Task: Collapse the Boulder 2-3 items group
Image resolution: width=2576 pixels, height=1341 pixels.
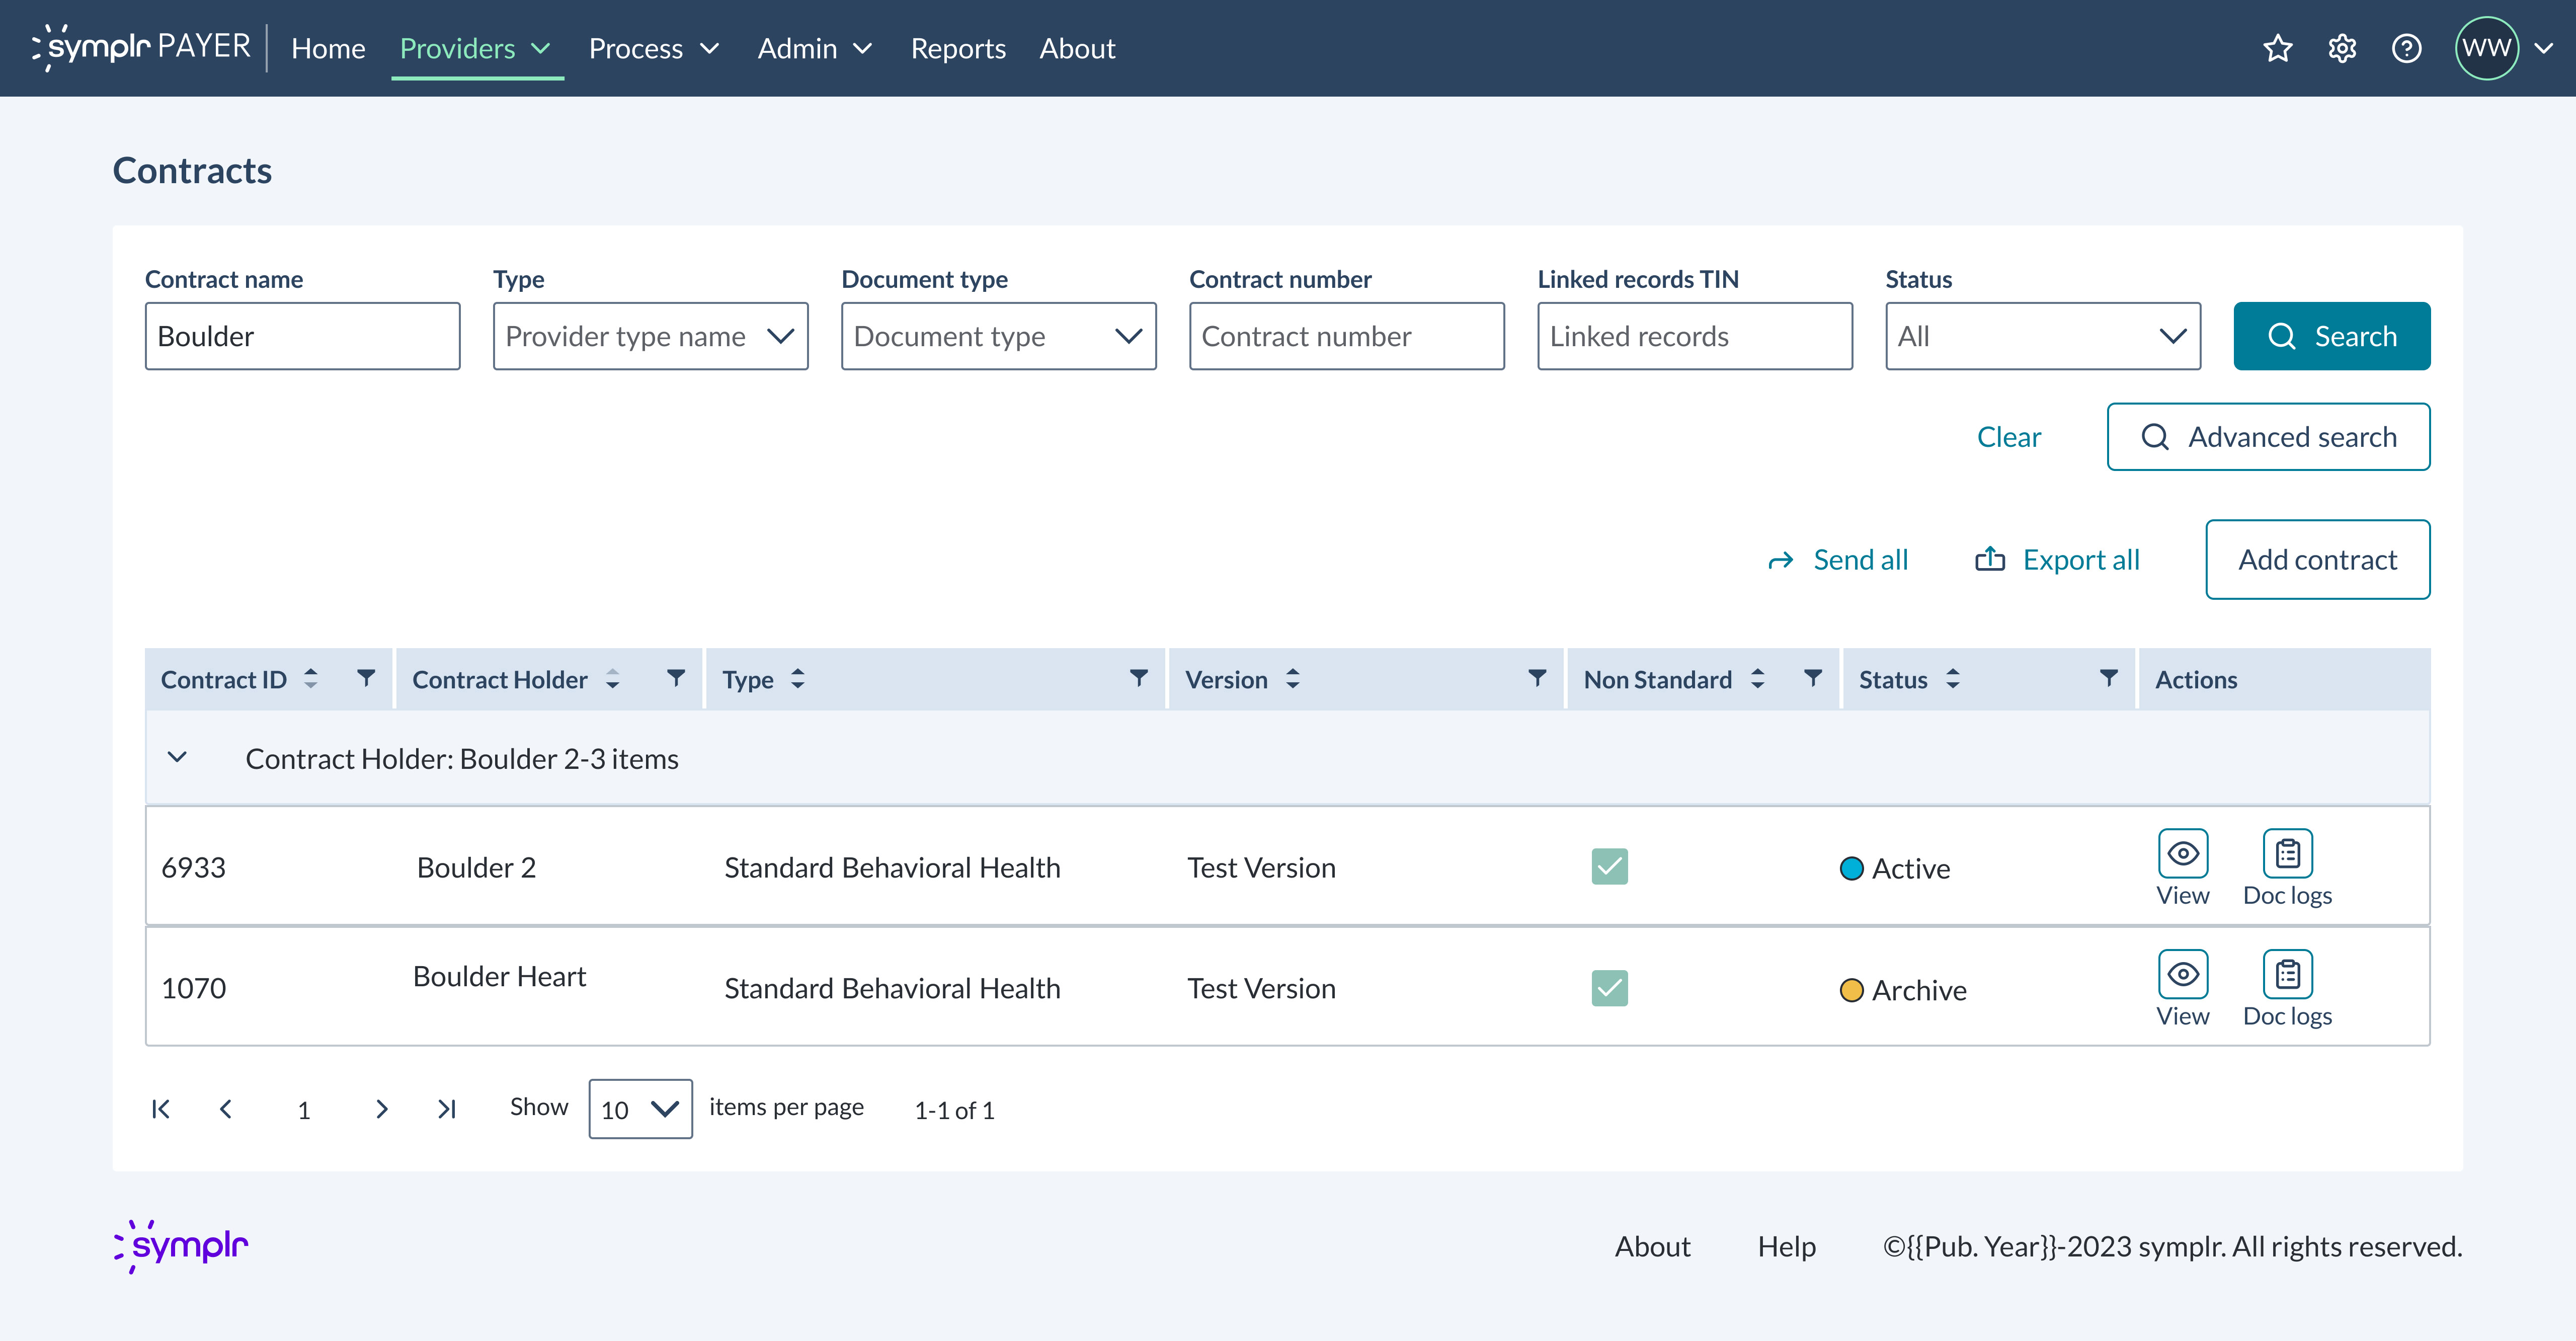Action: point(177,757)
